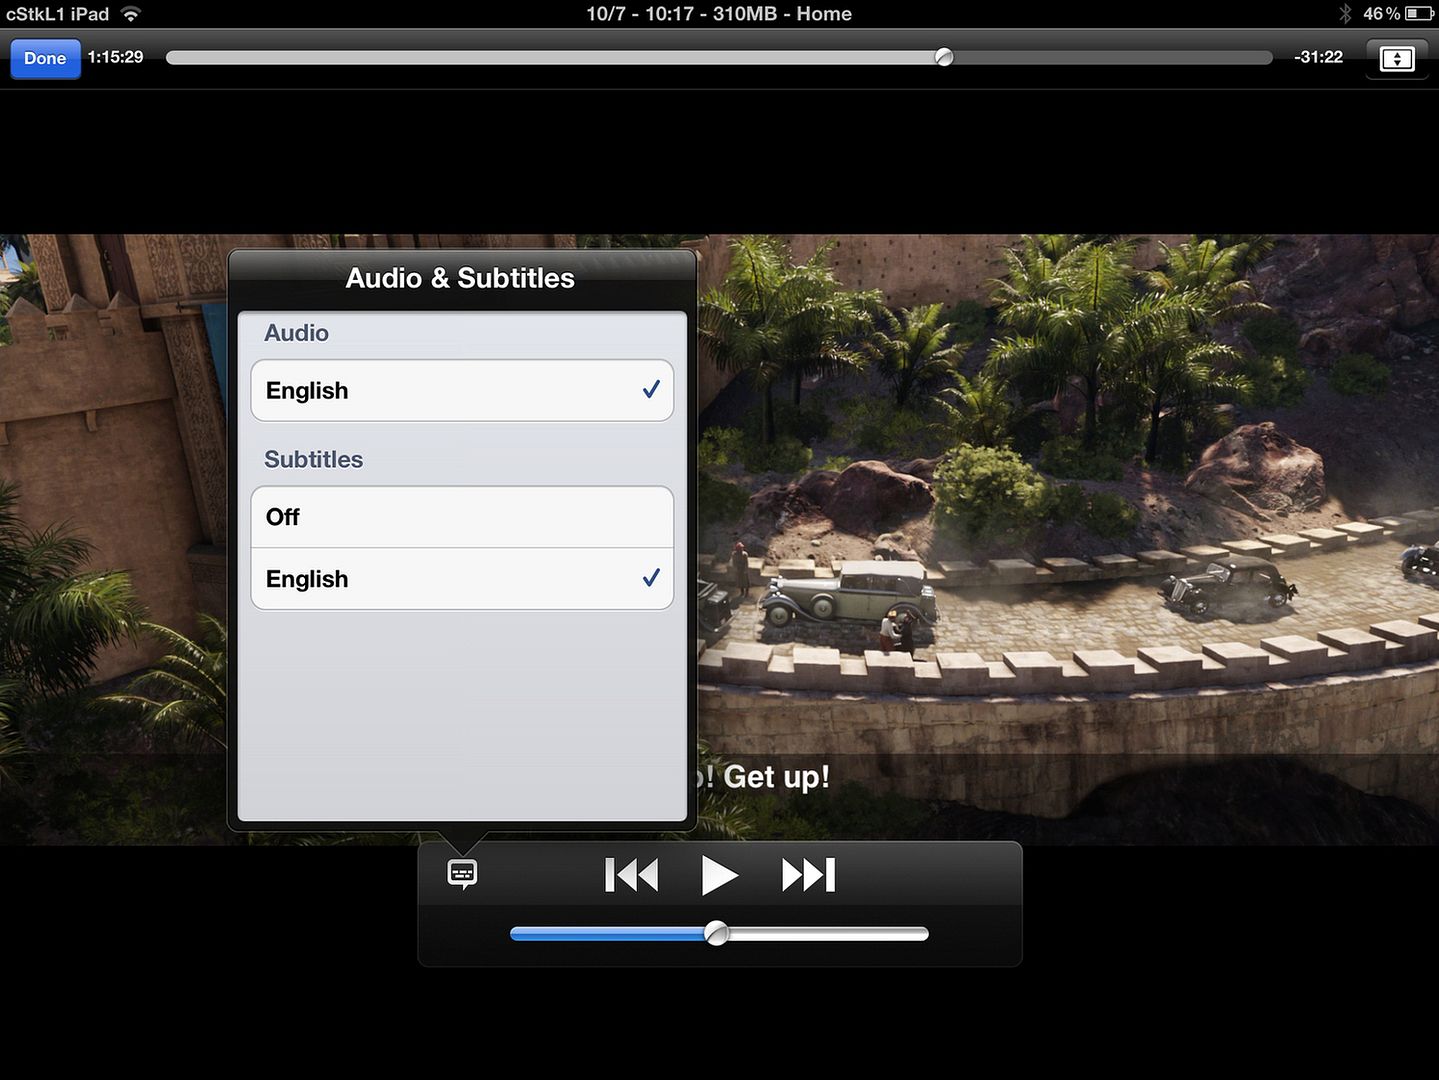Image resolution: width=1439 pixels, height=1080 pixels.
Task: Click the volume slider knob
Action: [x=716, y=934]
